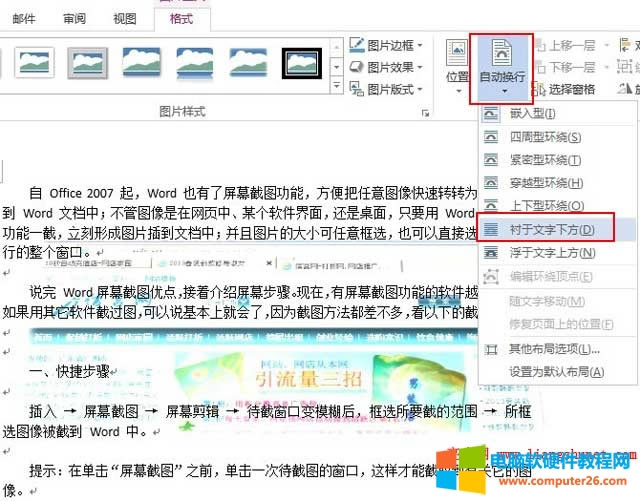Select 紧密型环绕 tight wrapping
The image size is (640, 501).
tap(546, 160)
